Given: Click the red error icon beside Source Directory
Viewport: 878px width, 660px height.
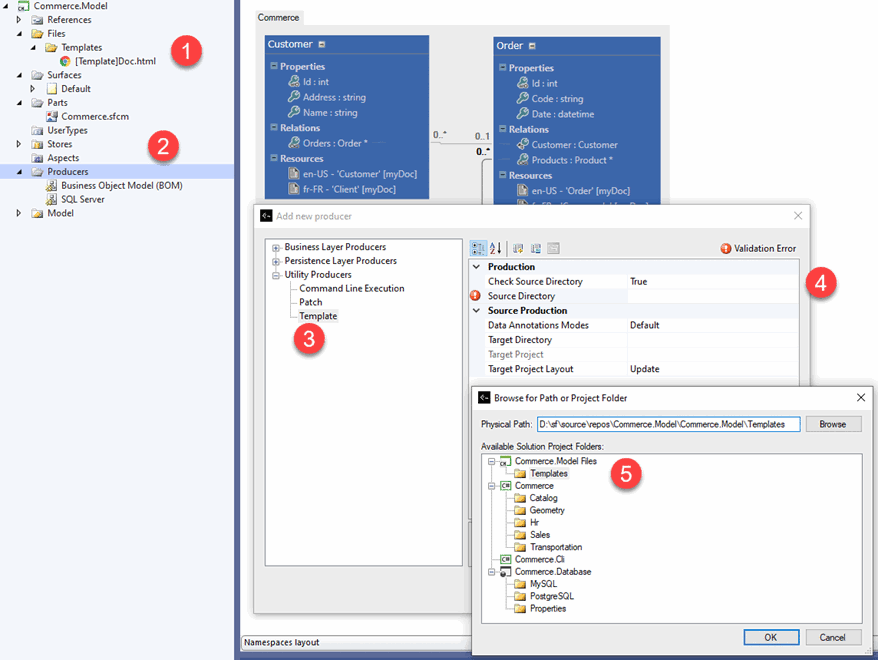Looking at the screenshot, I should [475, 296].
